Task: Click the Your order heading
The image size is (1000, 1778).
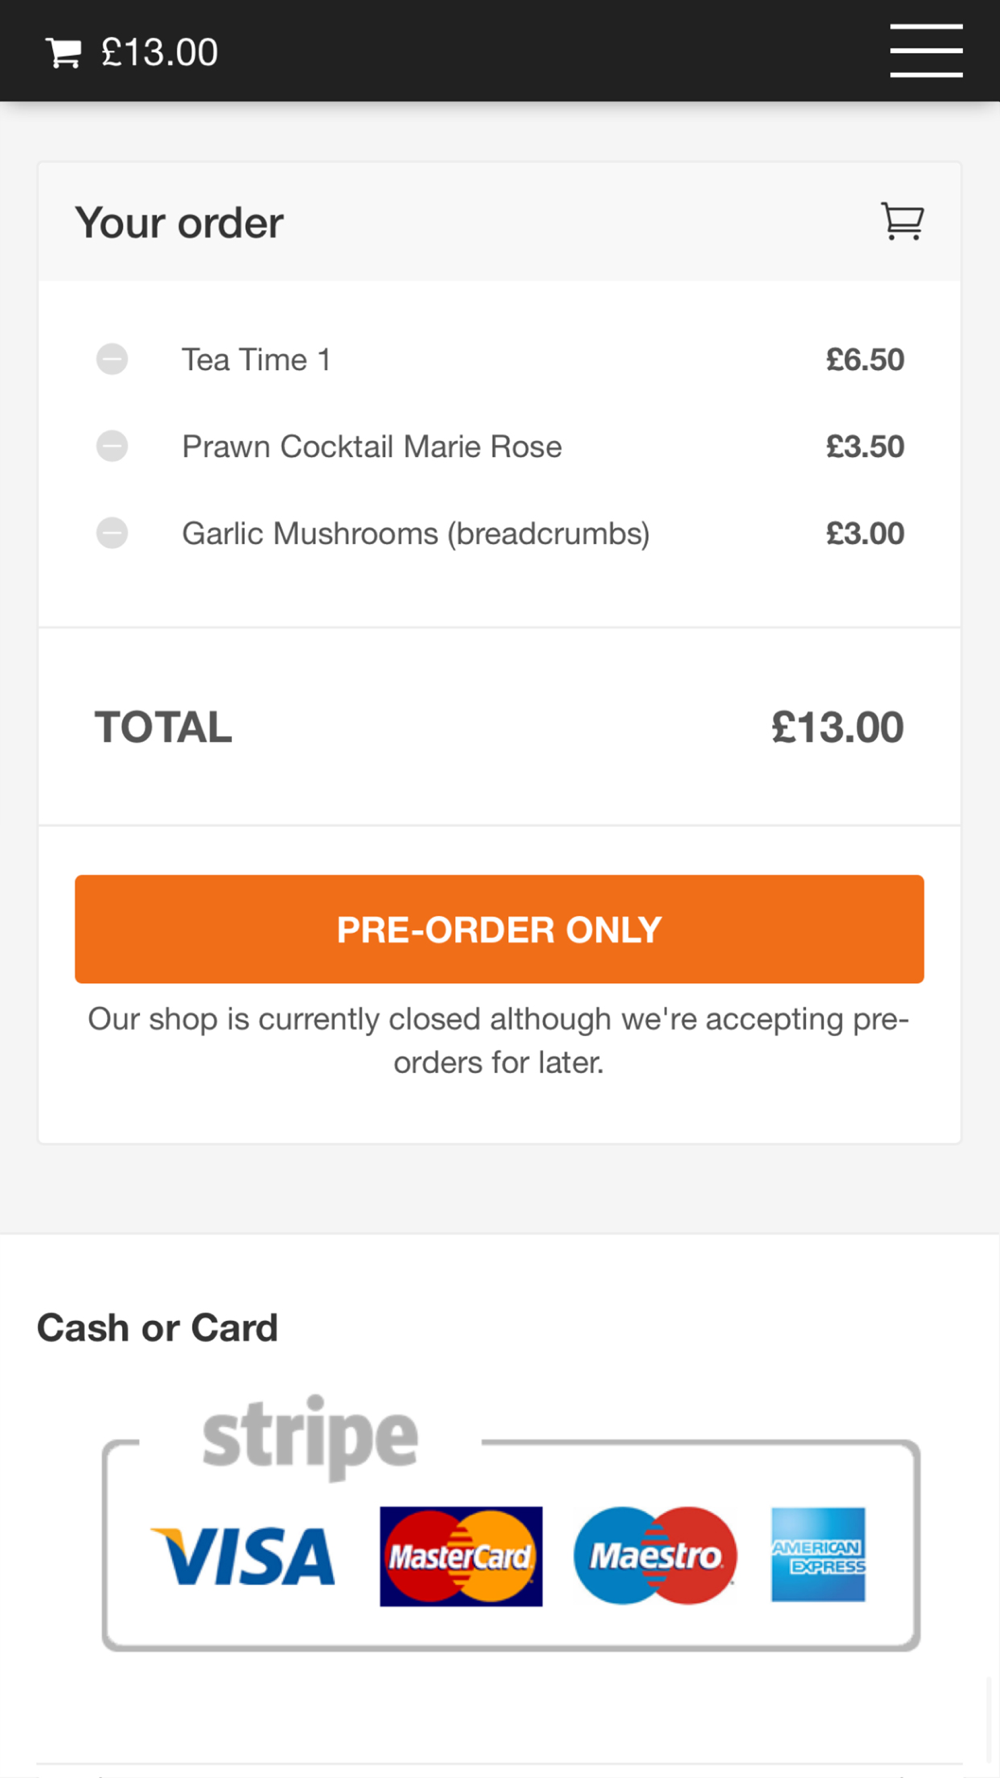Action: pyautogui.click(x=179, y=223)
